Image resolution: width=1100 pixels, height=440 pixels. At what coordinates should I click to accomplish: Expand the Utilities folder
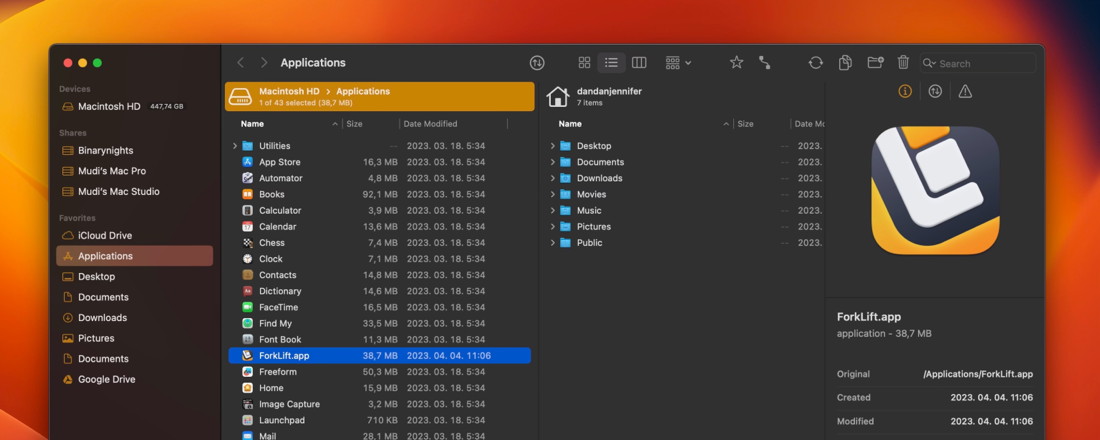(235, 146)
